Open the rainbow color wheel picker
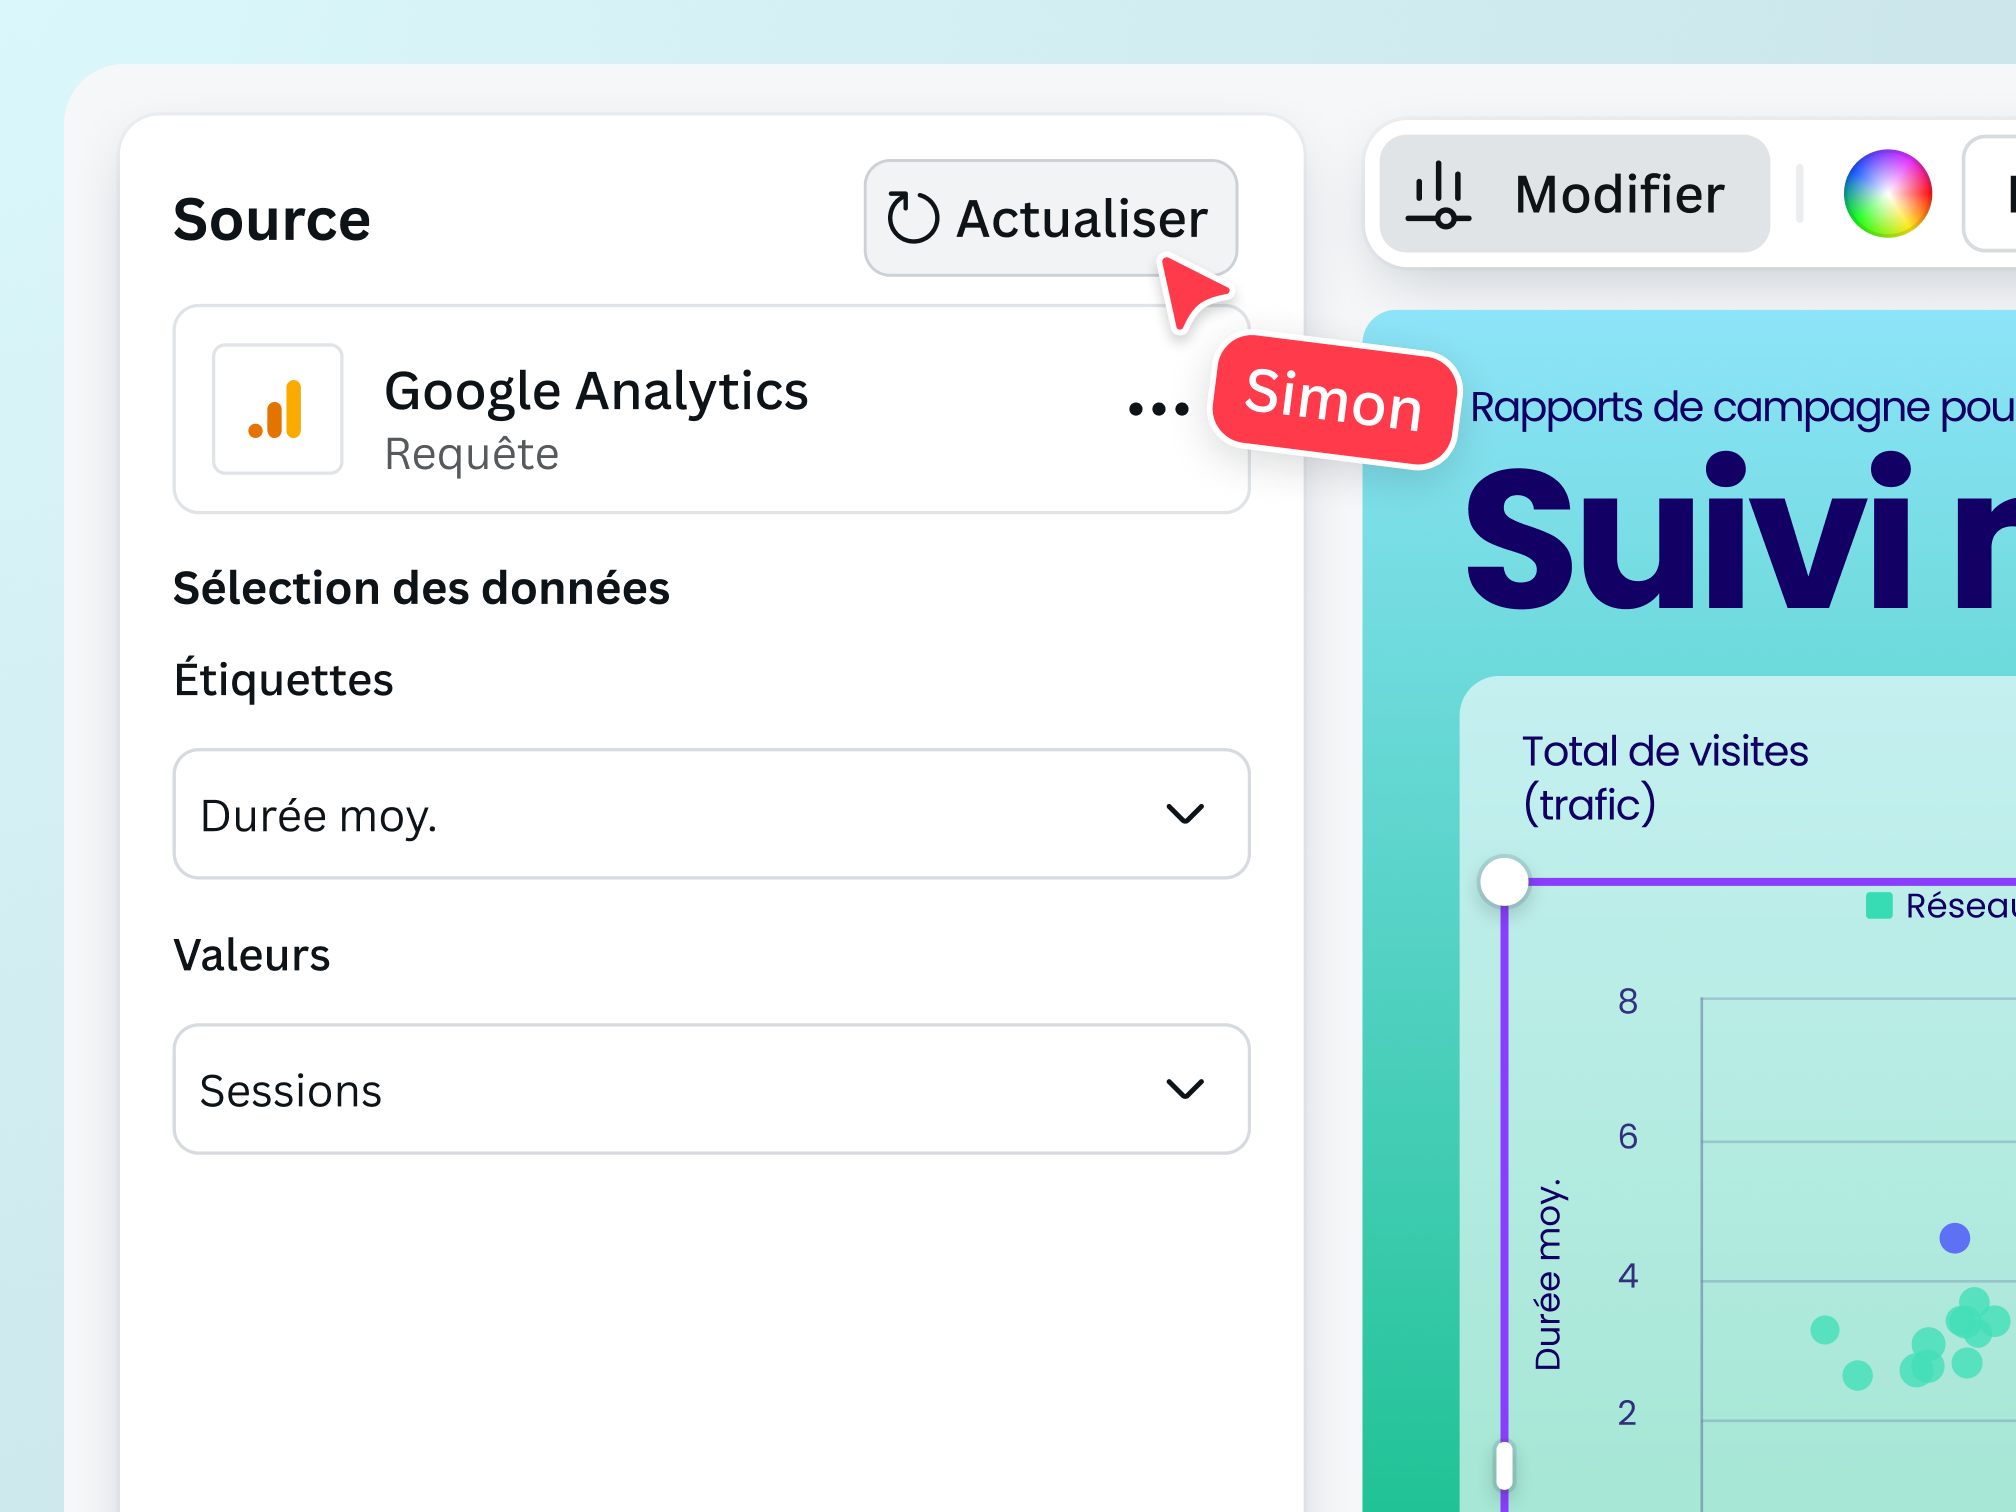The height and width of the screenshot is (1512, 2016). pyautogui.click(x=1887, y=194)
